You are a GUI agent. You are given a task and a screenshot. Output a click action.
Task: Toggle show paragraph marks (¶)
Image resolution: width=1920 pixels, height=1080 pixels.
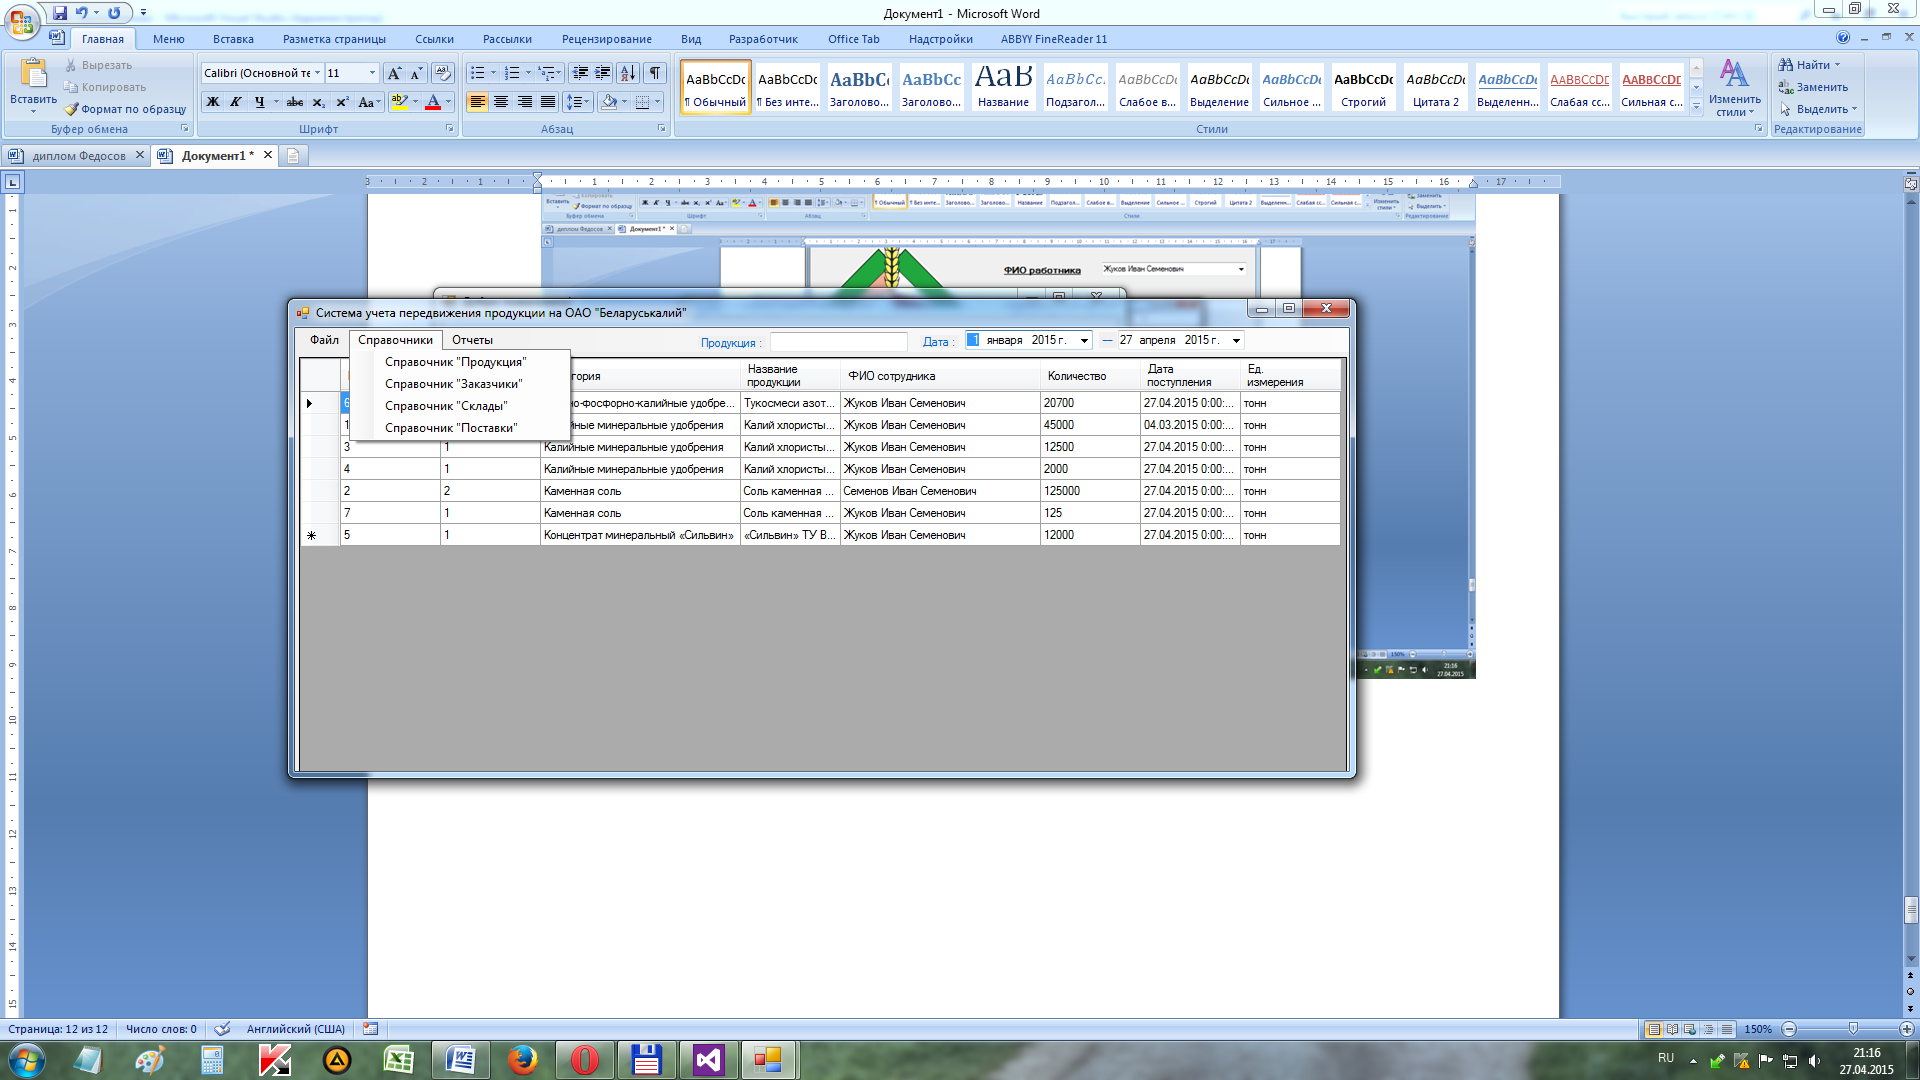click(655, 73)
